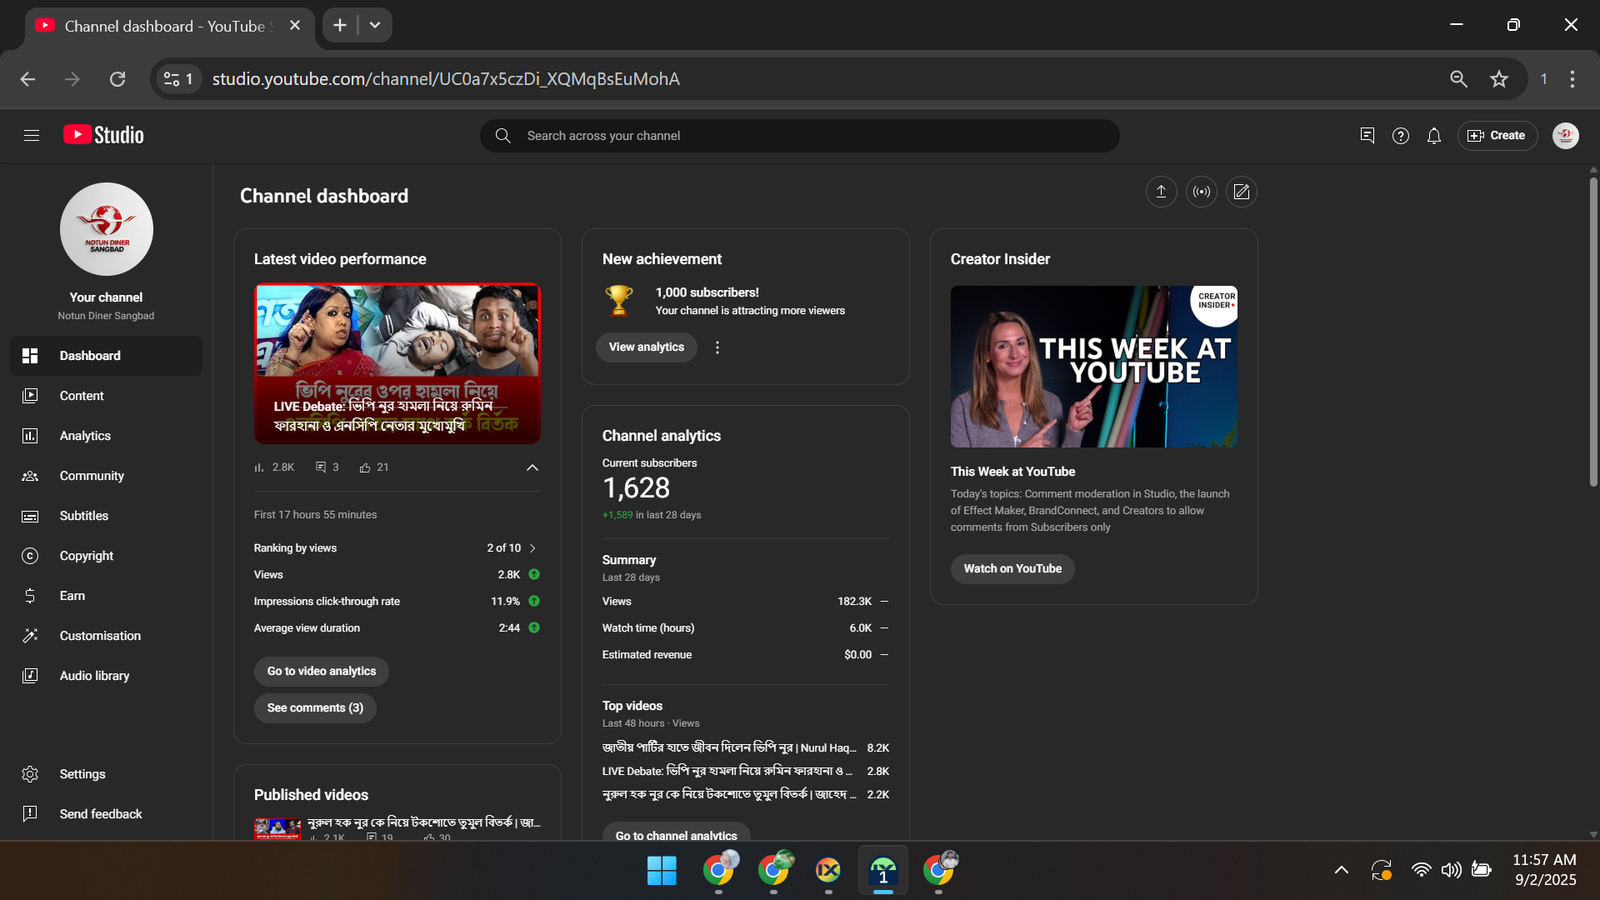Open the notifications bell
The image size is (1600, 900).
click(1434, 136)
